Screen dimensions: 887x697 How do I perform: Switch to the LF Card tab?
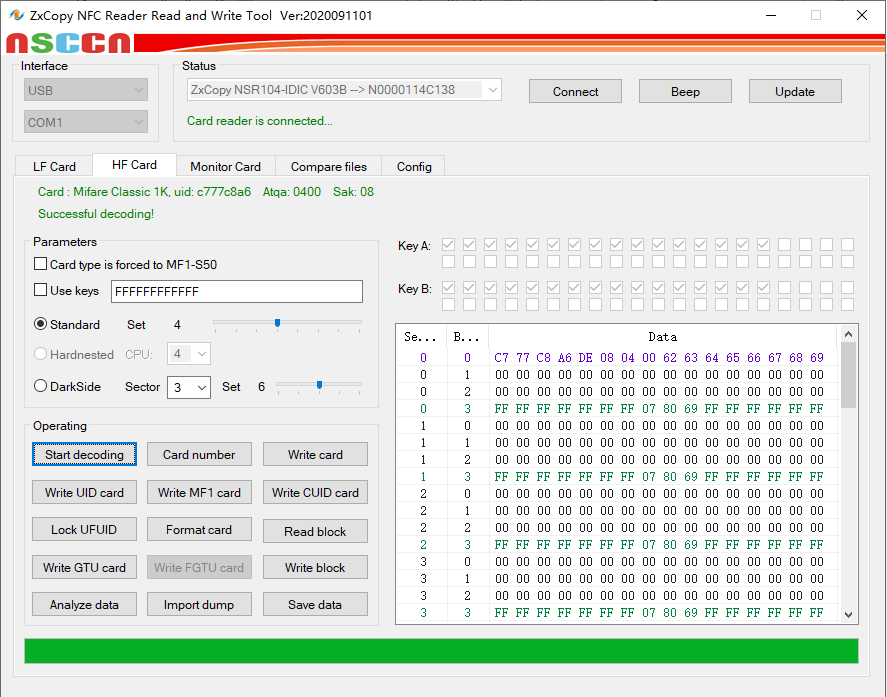tap(54, 166)
